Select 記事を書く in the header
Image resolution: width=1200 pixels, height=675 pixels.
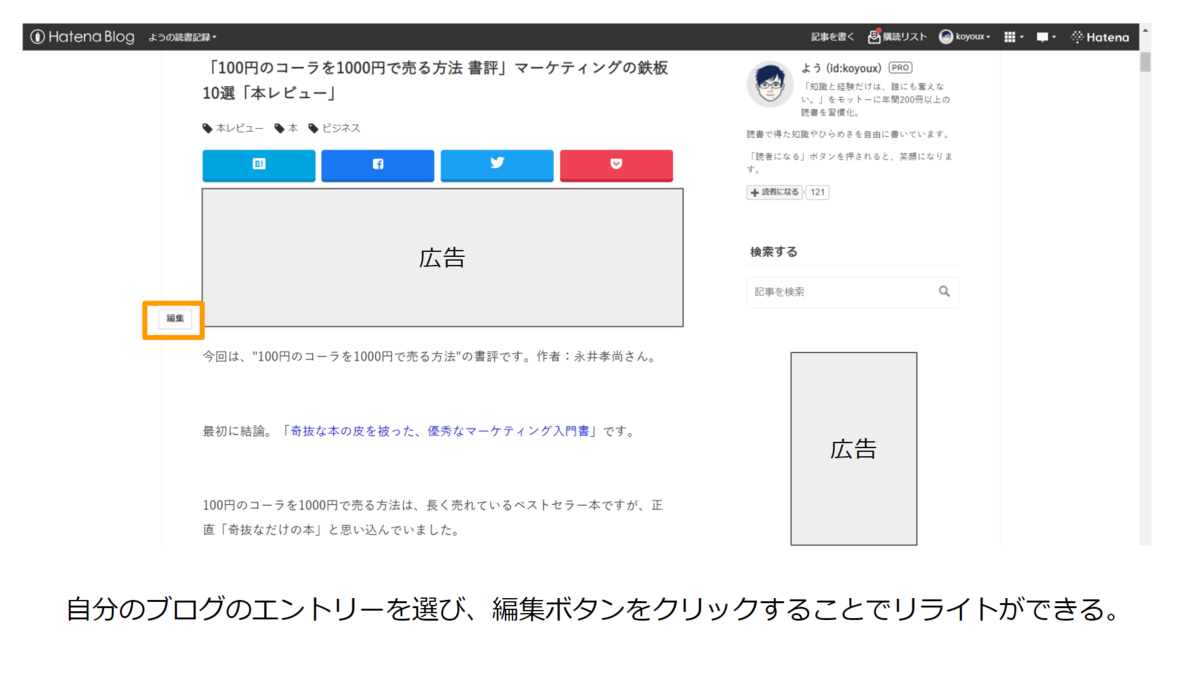pyautogui.click(x=833, y=36)
